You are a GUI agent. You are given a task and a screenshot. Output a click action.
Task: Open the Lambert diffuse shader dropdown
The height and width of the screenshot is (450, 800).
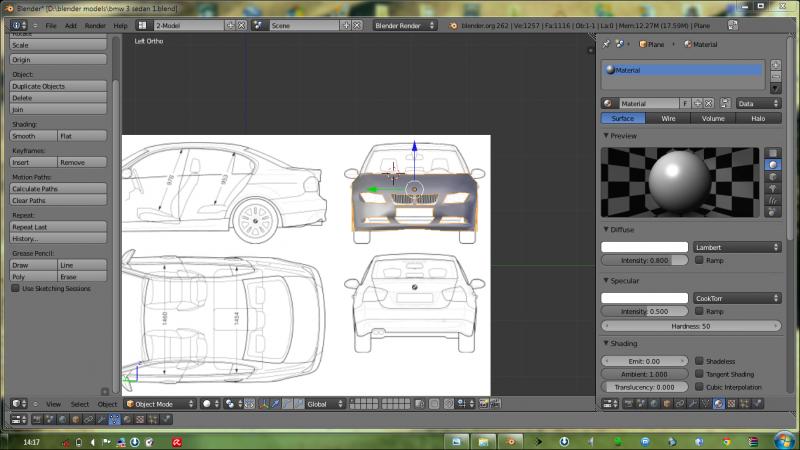click(737, 247)
